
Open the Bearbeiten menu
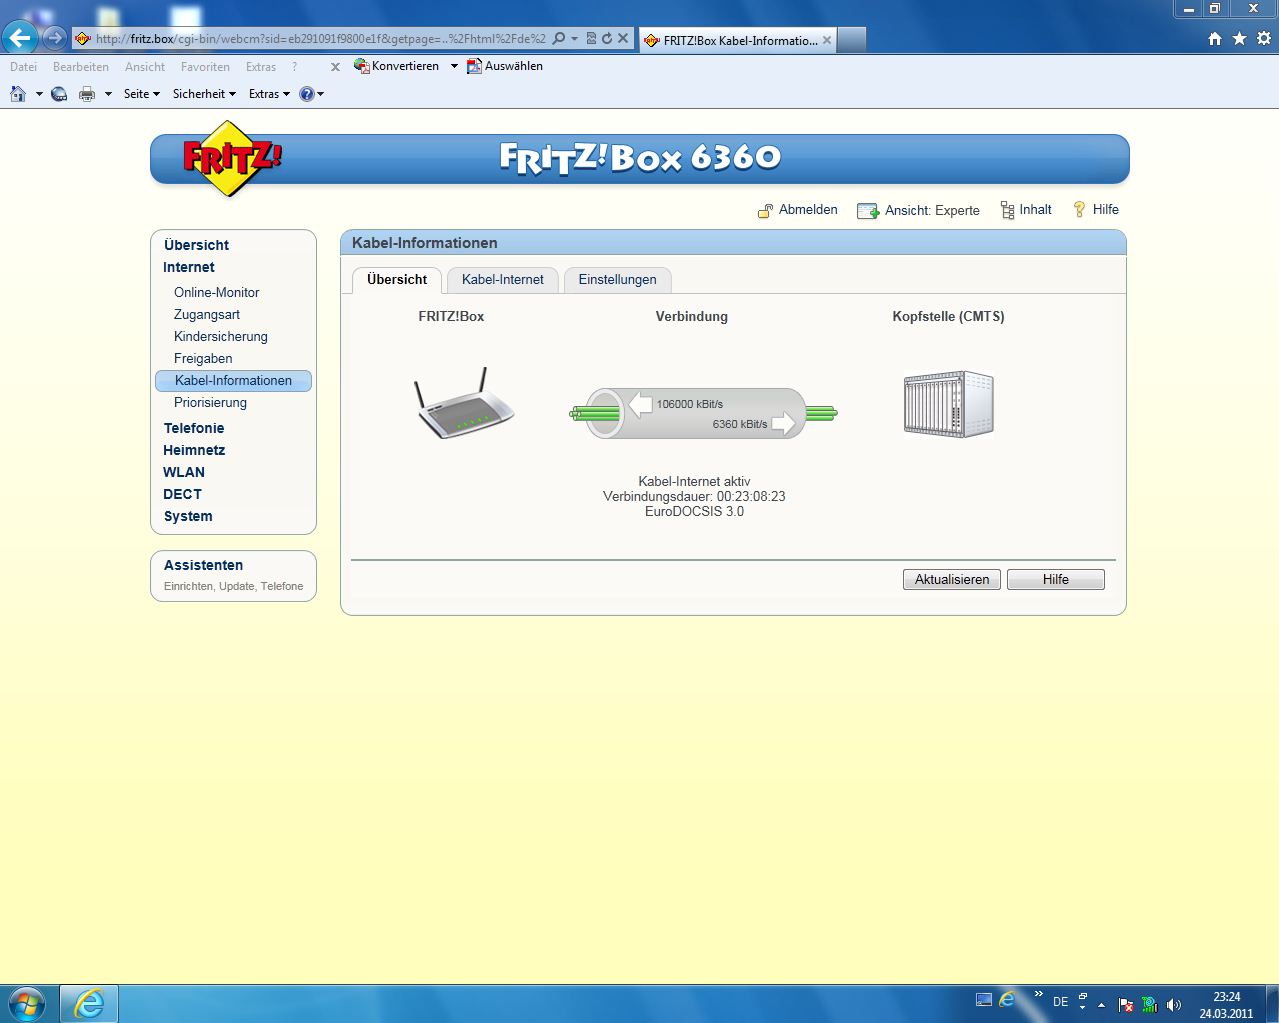click(81, 67)
